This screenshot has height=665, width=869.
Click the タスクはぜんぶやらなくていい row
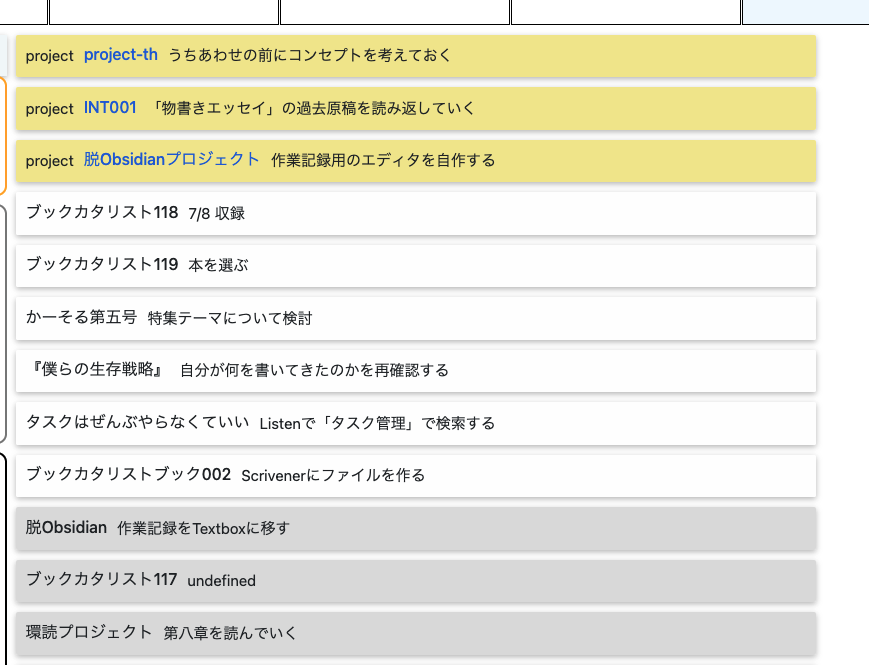coord(416,423)
